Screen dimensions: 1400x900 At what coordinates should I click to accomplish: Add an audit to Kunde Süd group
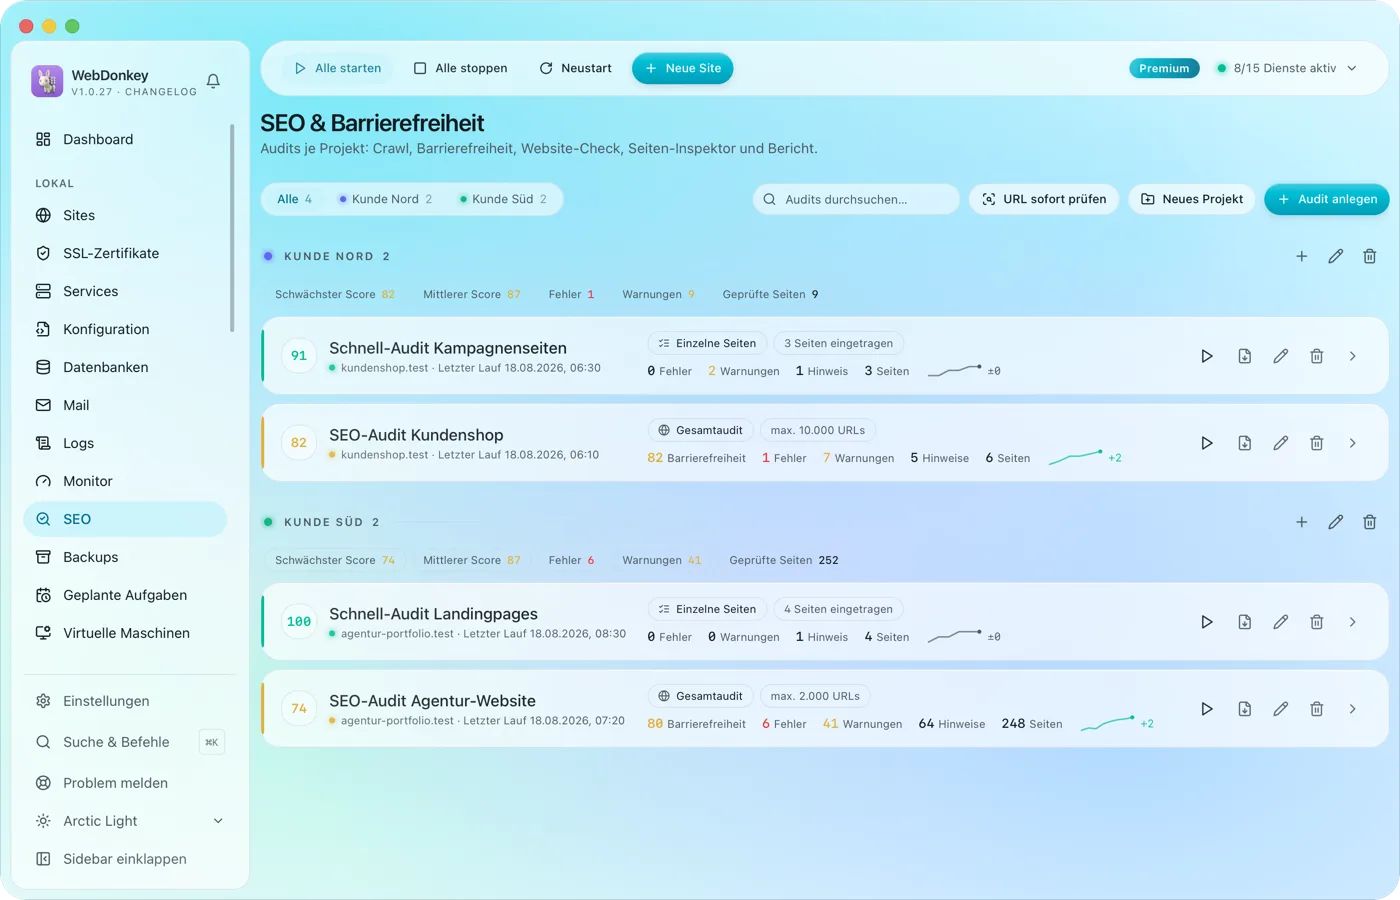[1302, 522]
